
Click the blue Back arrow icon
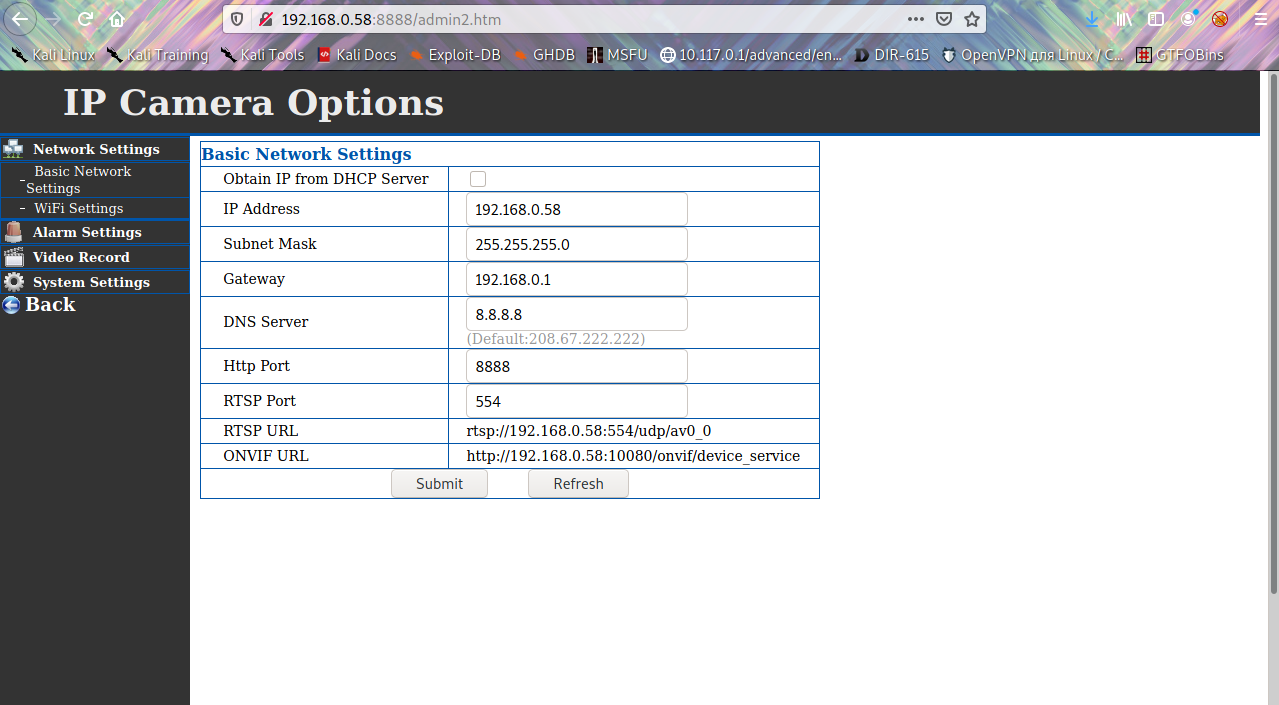tap(11, 305)
